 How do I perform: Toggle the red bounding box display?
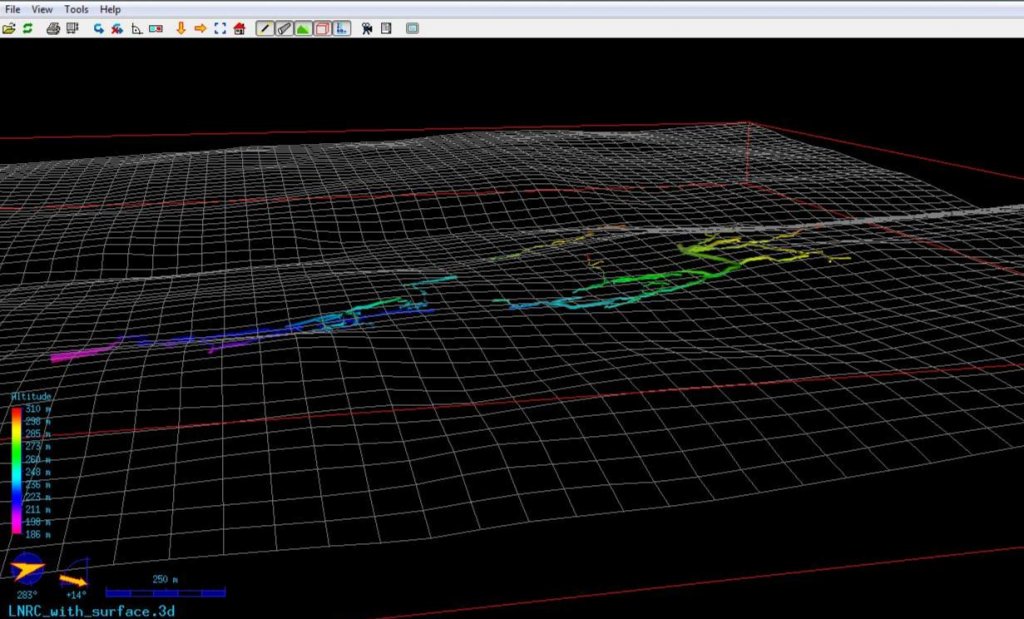(x=322, y=28)
